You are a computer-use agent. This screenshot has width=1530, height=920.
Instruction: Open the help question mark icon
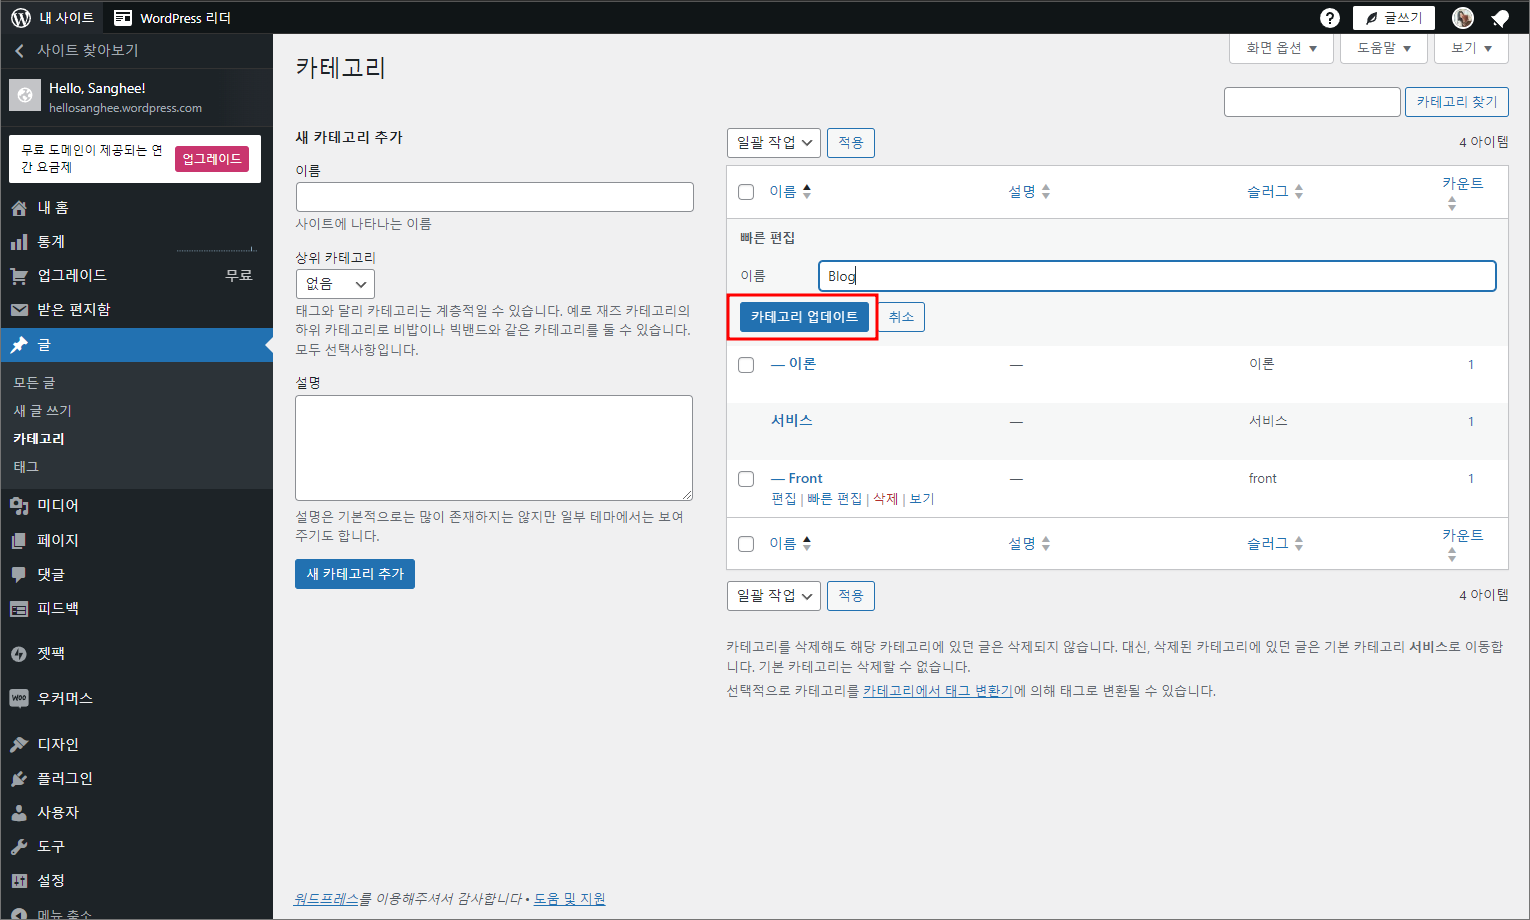click(1329, 18)
